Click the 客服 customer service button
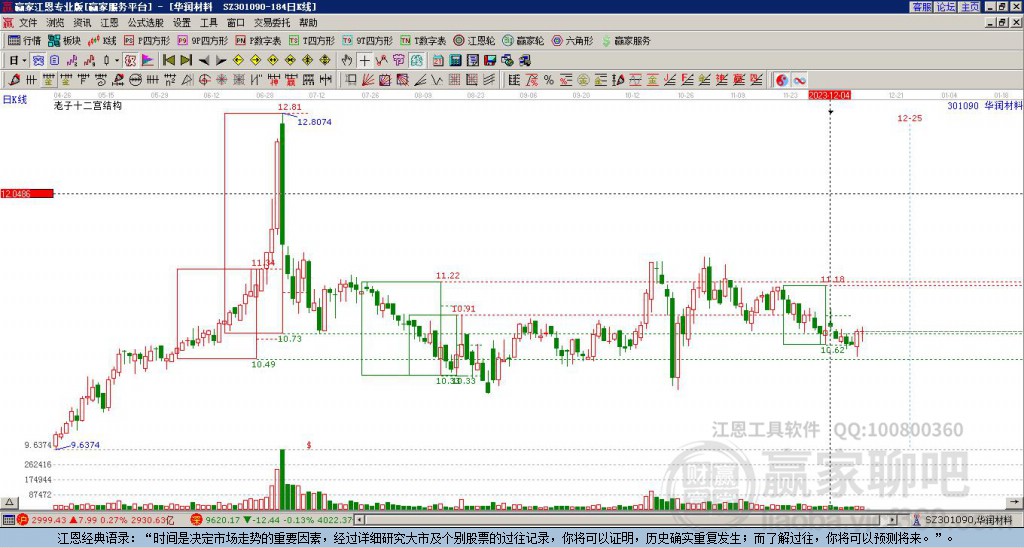The image size is (1024, 548). pyautogui.click(x=921, y=7)
